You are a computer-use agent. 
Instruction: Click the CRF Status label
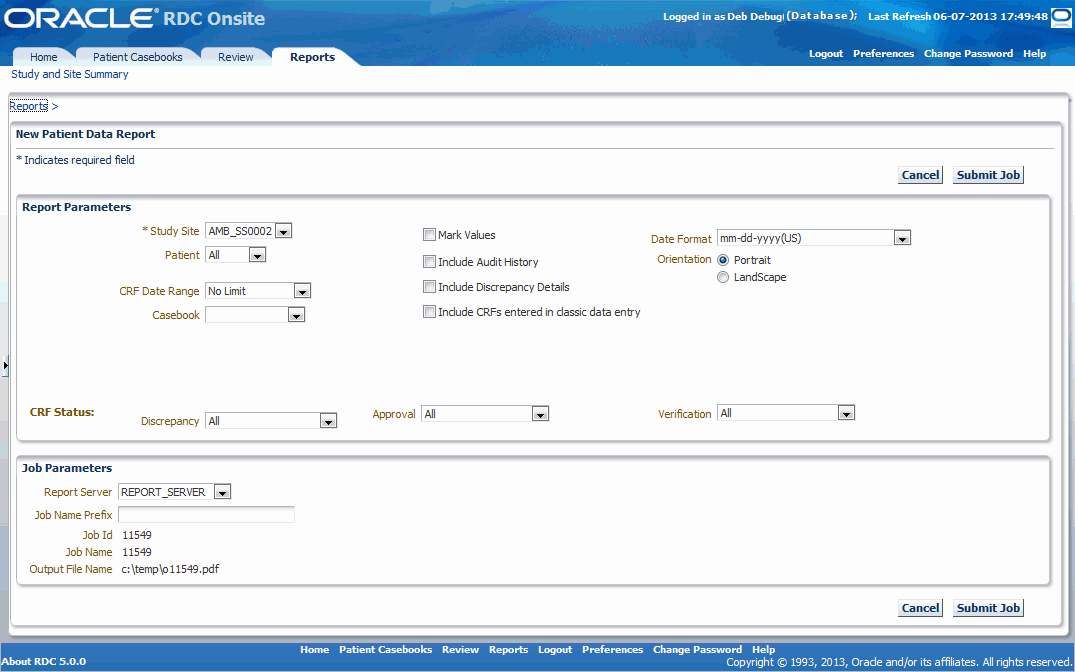(x=62, y=412)
